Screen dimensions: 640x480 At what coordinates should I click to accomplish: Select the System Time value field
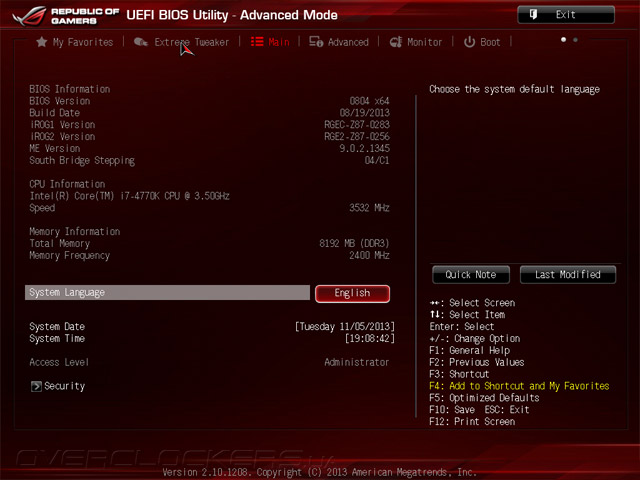click(x=370, y=338)
